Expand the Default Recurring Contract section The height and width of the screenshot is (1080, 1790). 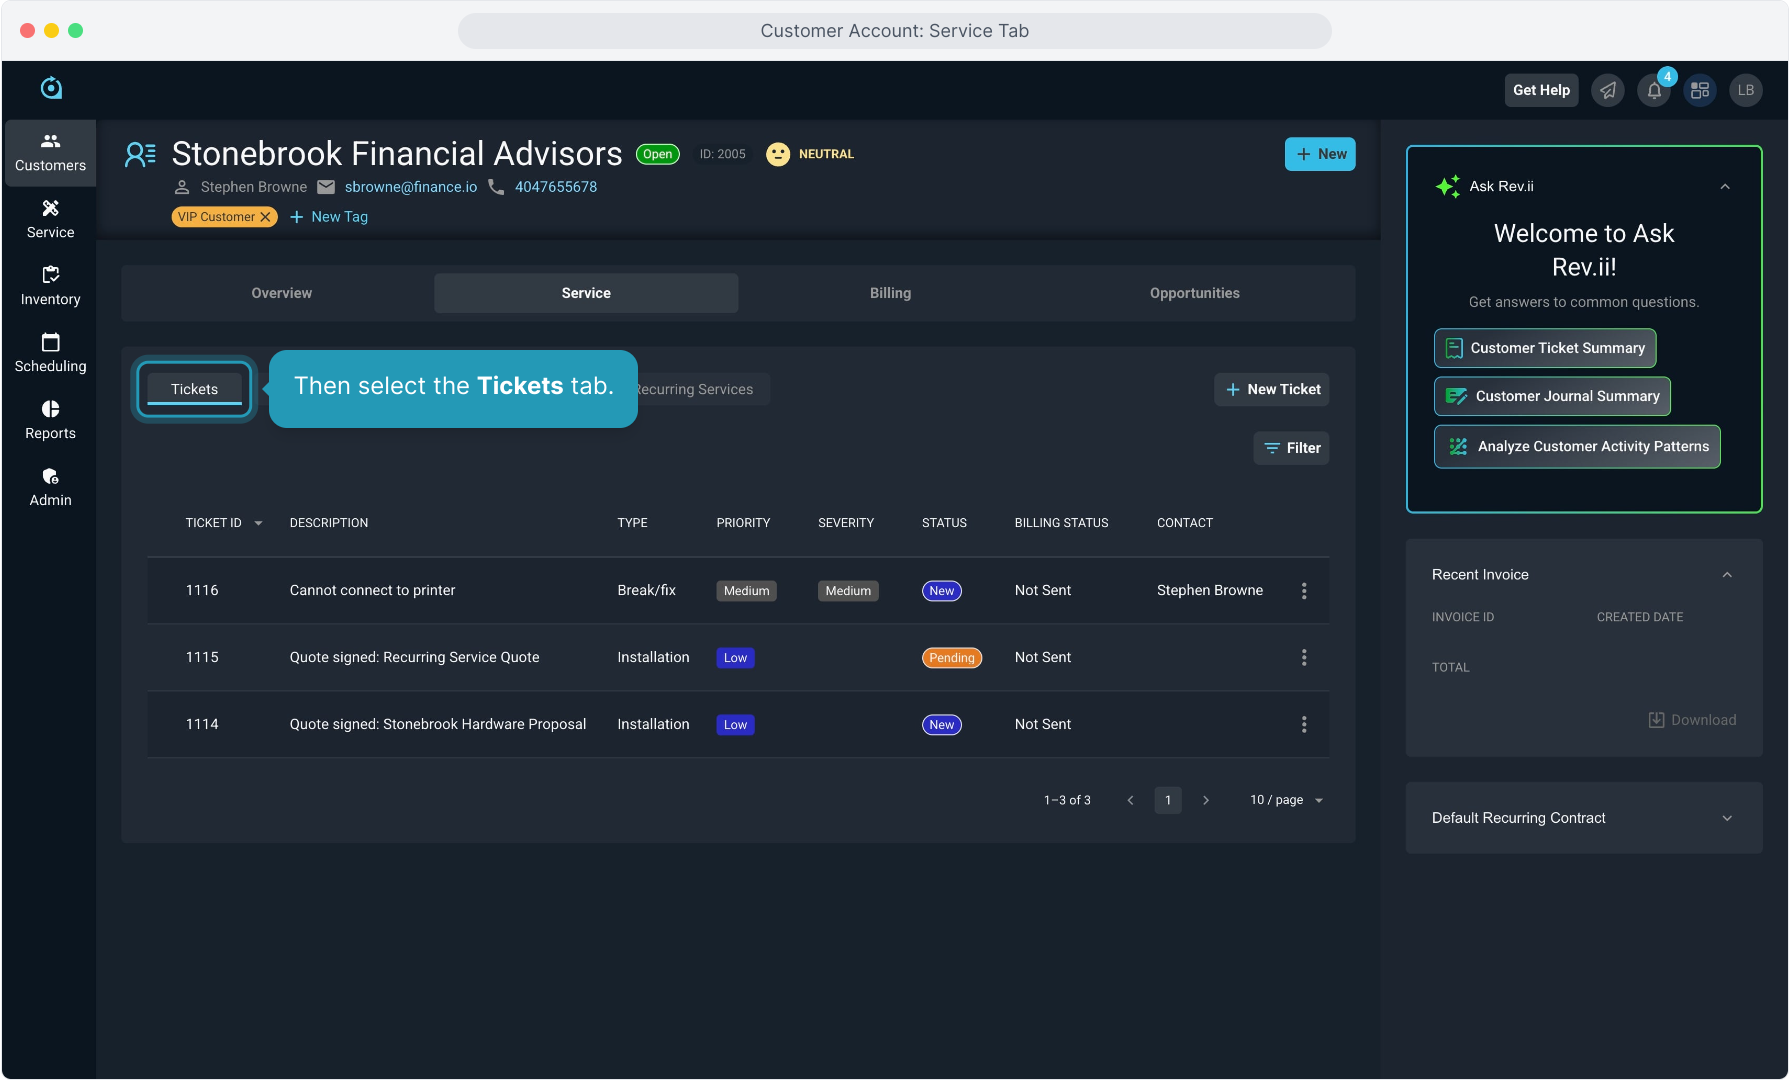coord(1727,818)
